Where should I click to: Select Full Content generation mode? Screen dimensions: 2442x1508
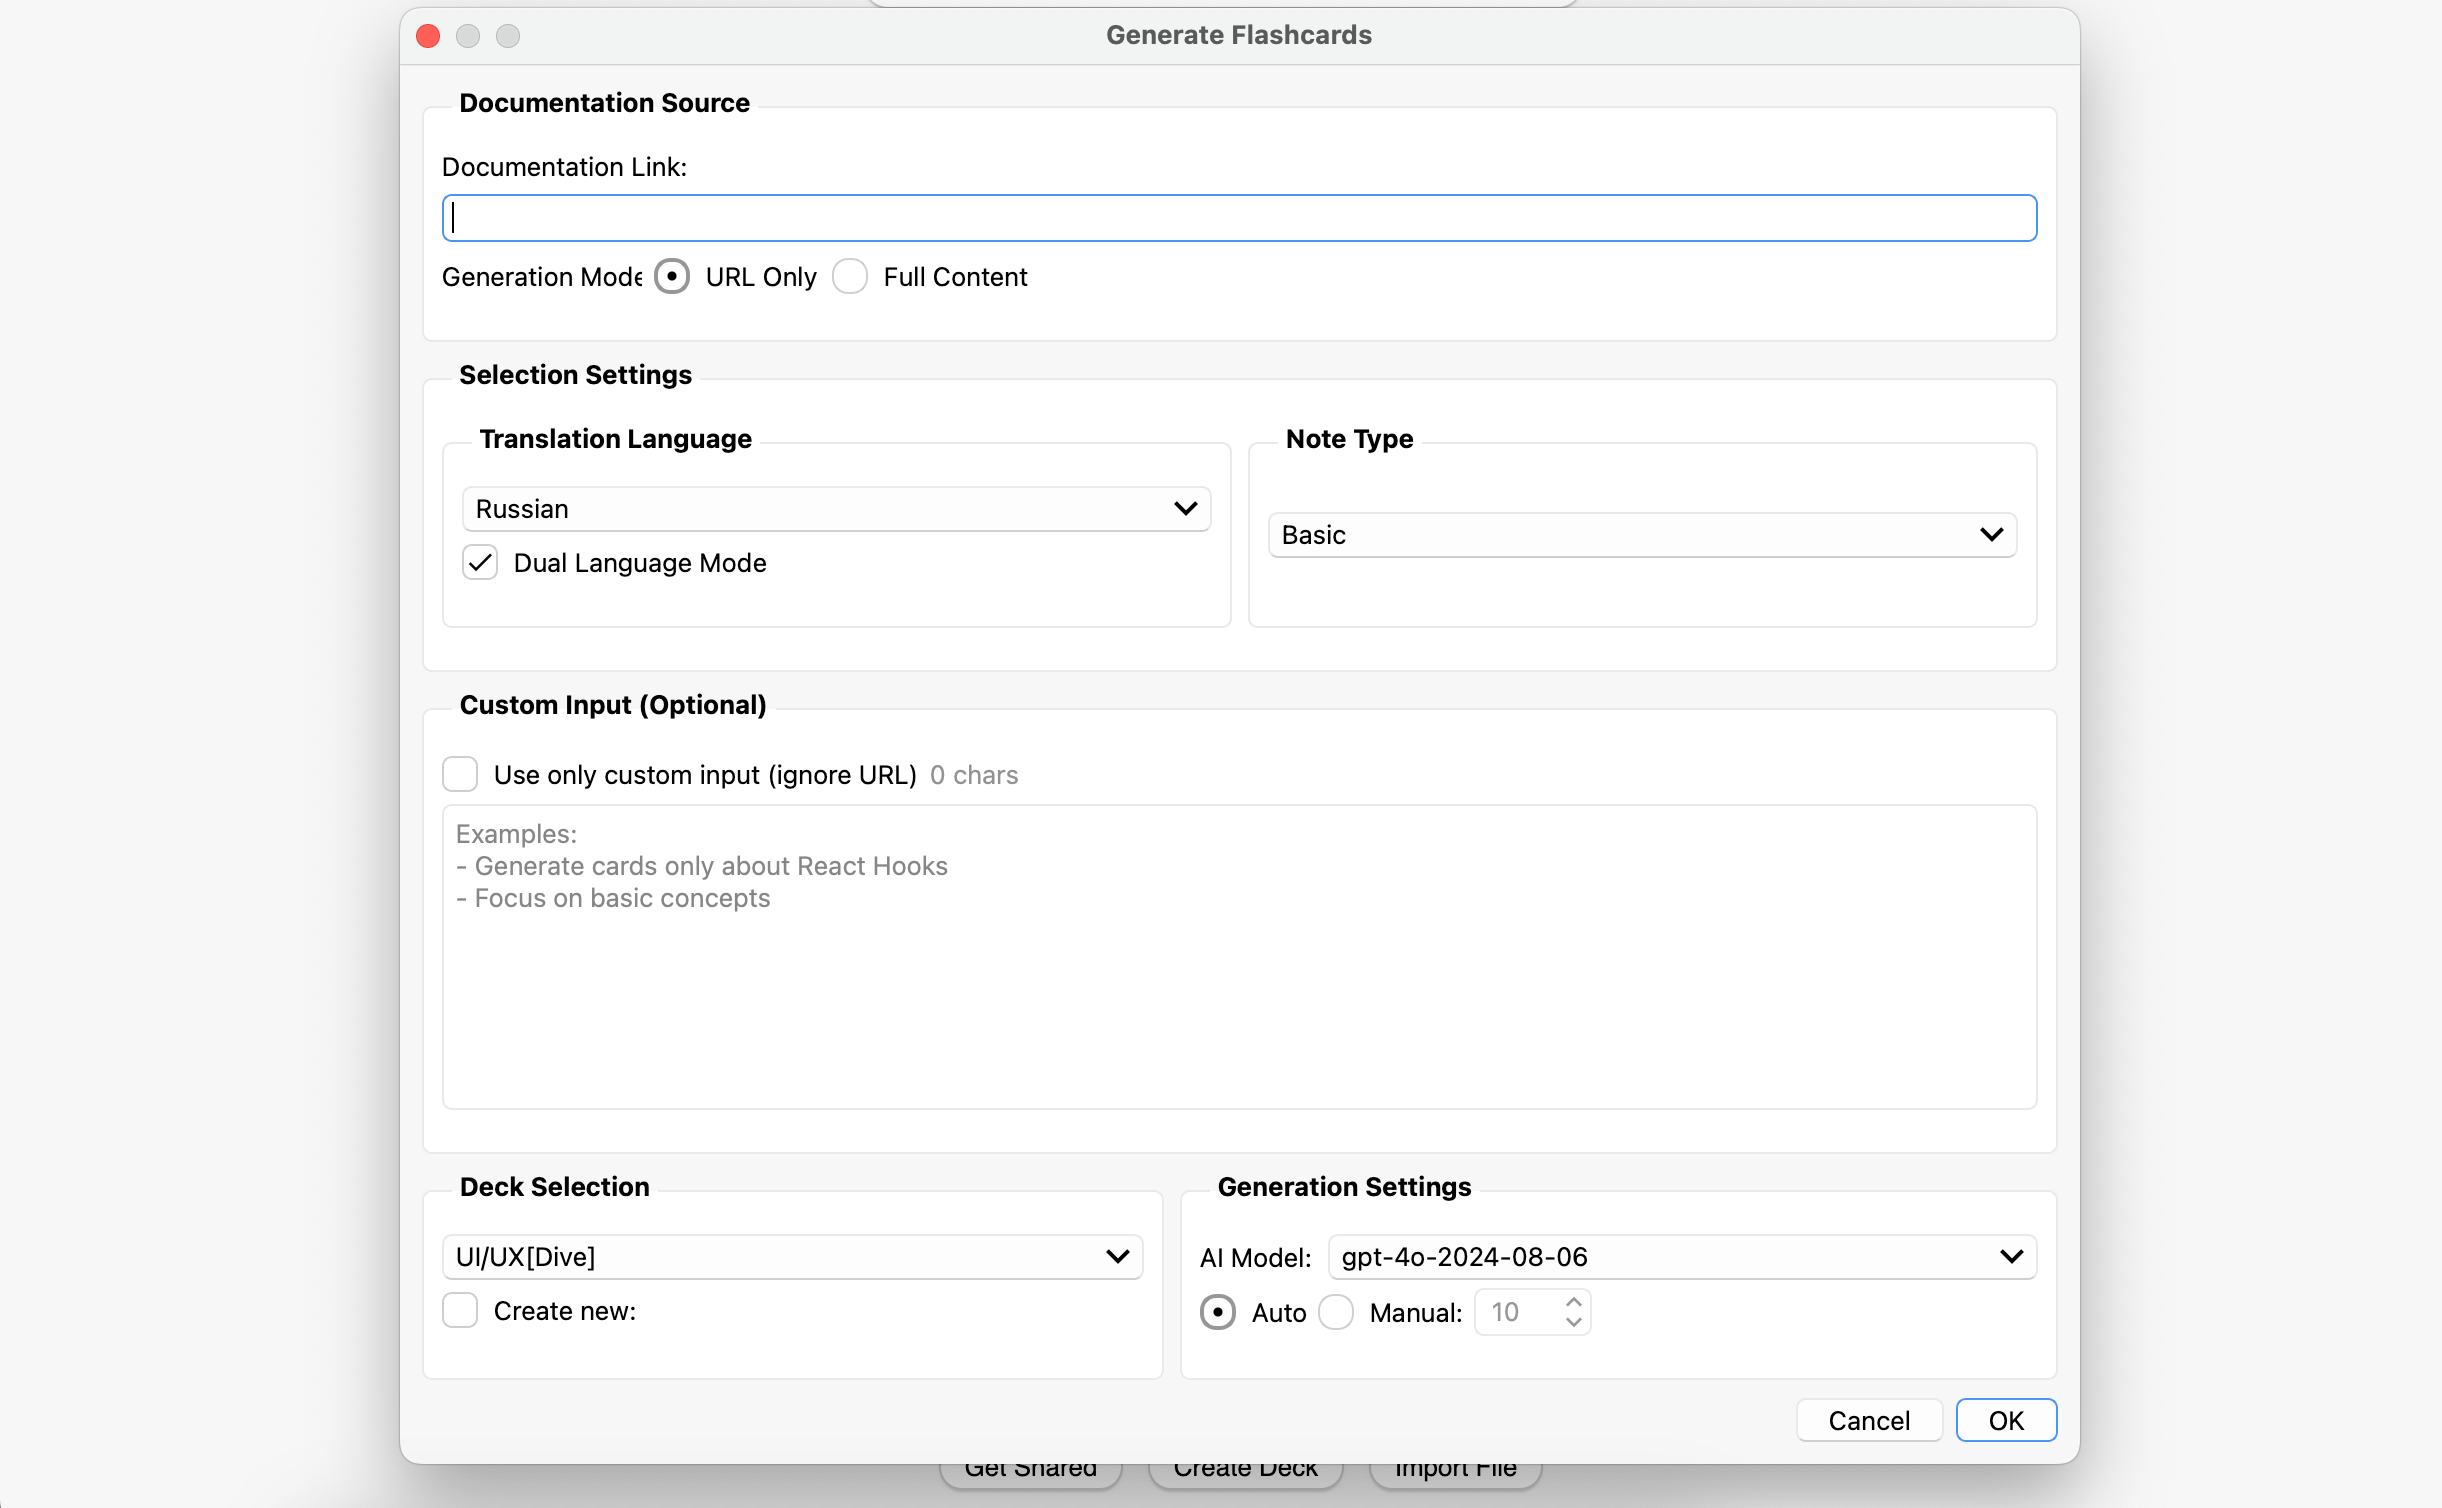coord(850,277)
